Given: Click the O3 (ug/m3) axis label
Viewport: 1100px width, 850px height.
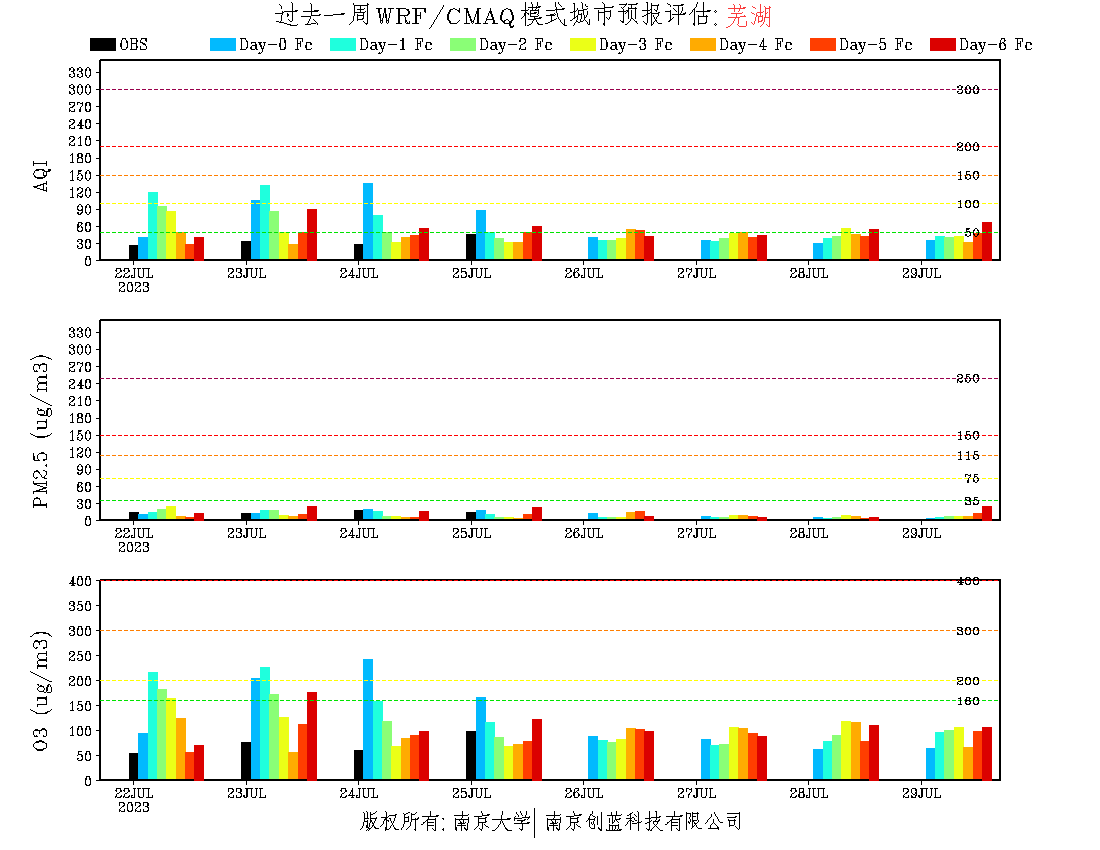Looking at the screenshot, I should pyautogui.click(x=42, y=691).
